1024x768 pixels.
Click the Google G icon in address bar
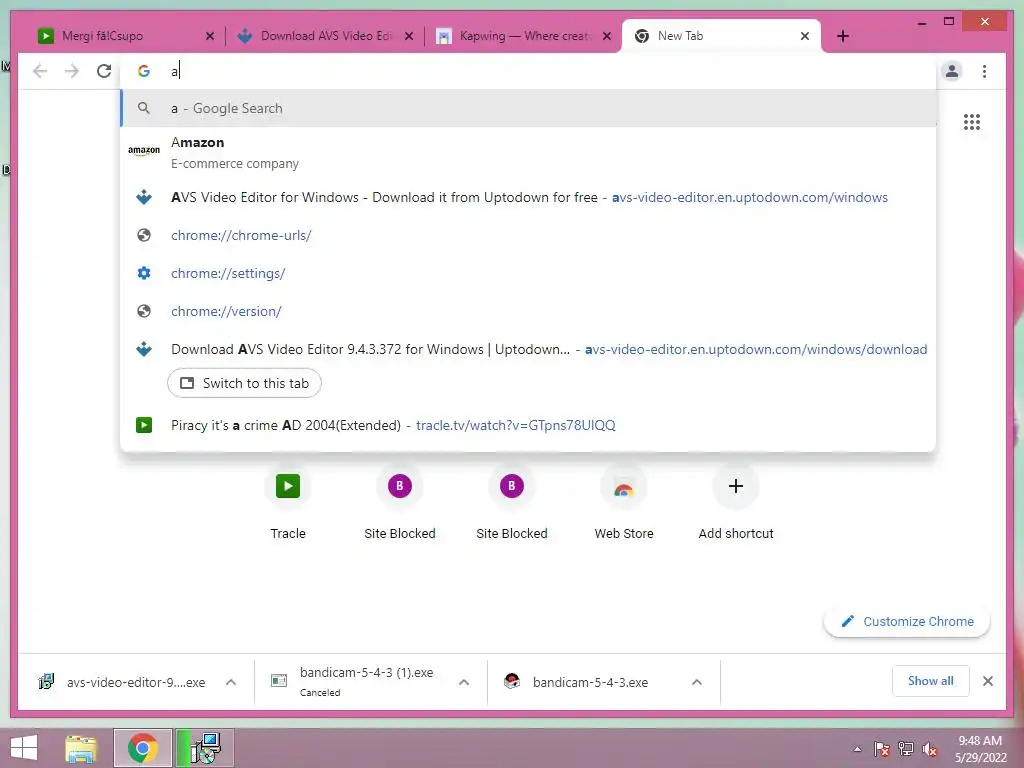[144, 71]
